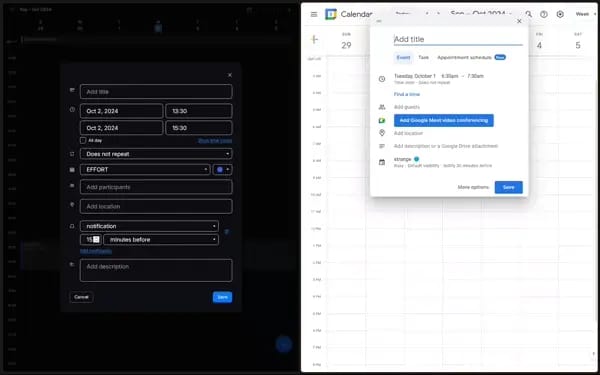Delete the notification using trash icon
The width and height of the screenshot is (600, 375).
[227, 232]
